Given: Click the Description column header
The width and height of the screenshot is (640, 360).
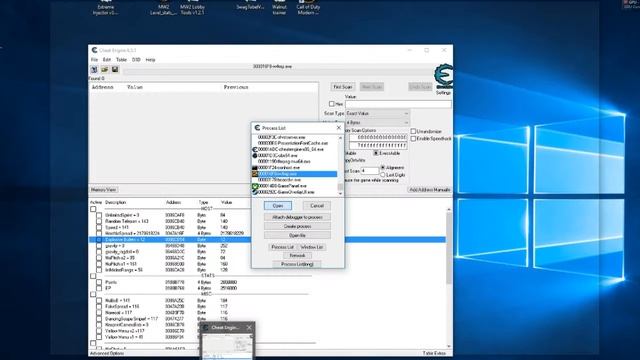Looking at the screenshot, I should click(116, 202).
